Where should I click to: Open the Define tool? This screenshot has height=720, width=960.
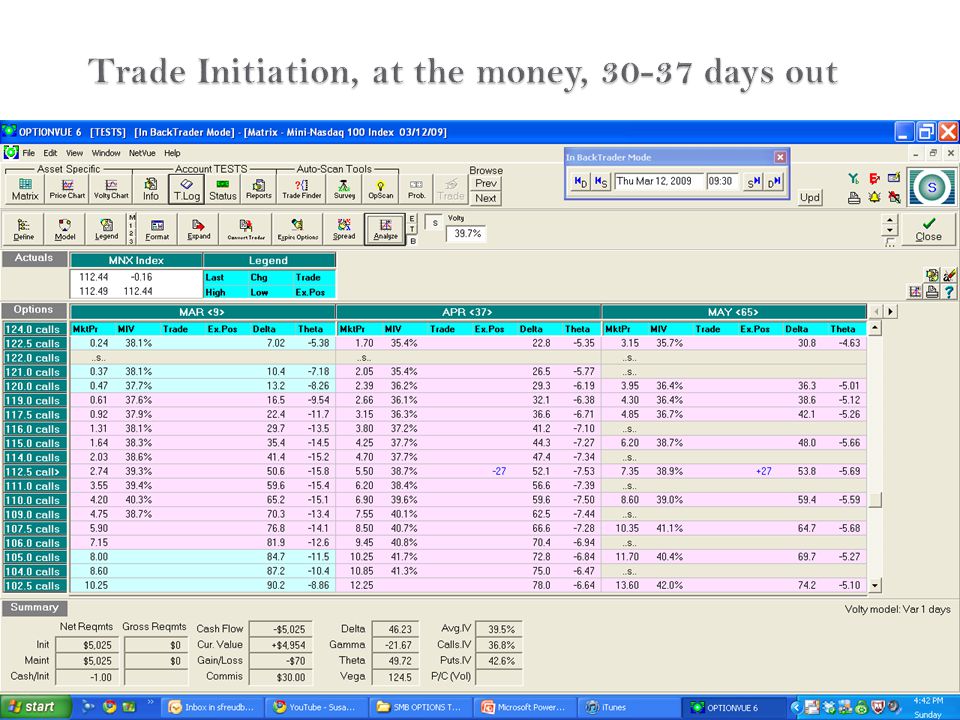click(24, 230)
